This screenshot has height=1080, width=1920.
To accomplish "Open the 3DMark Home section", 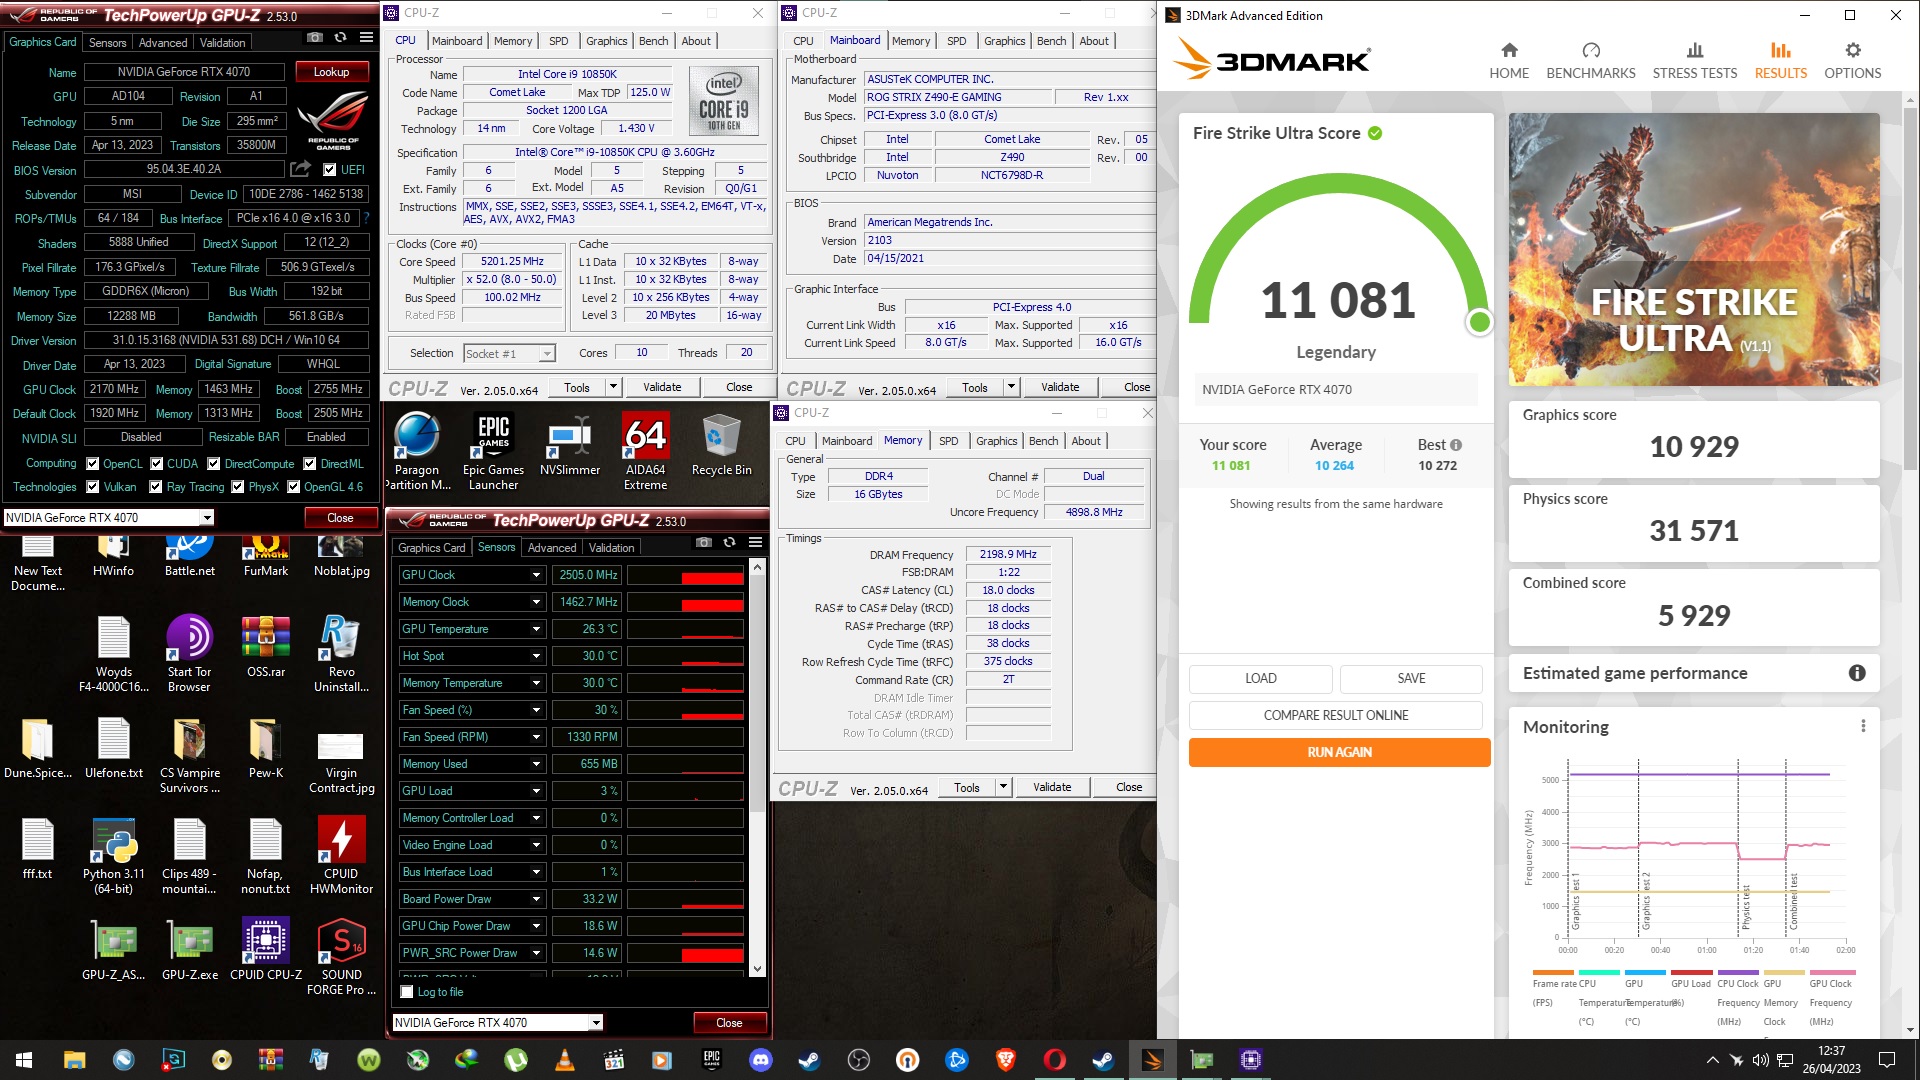I will tap(1509, 61).
